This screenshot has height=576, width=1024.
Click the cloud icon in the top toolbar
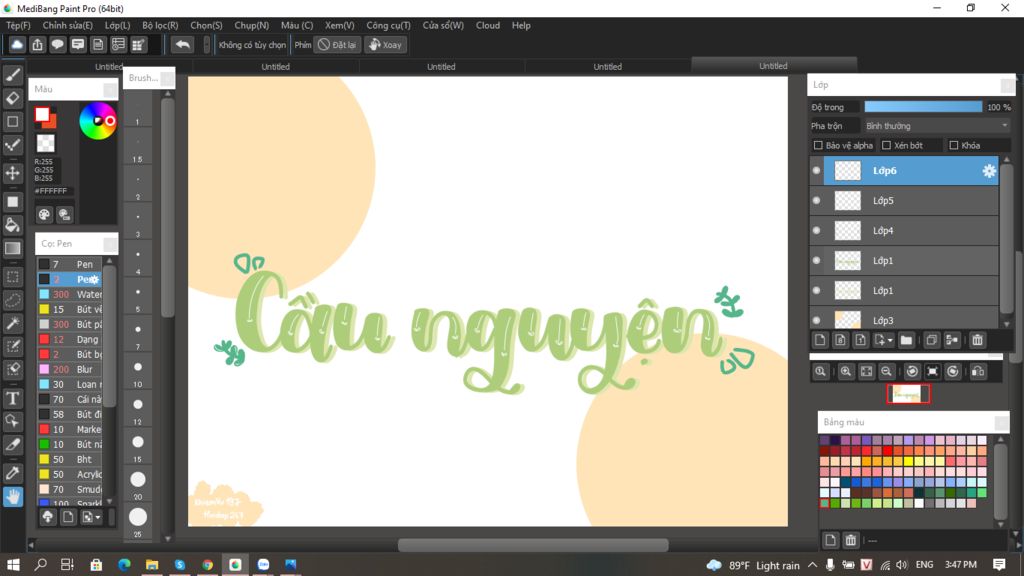(17, 44)
